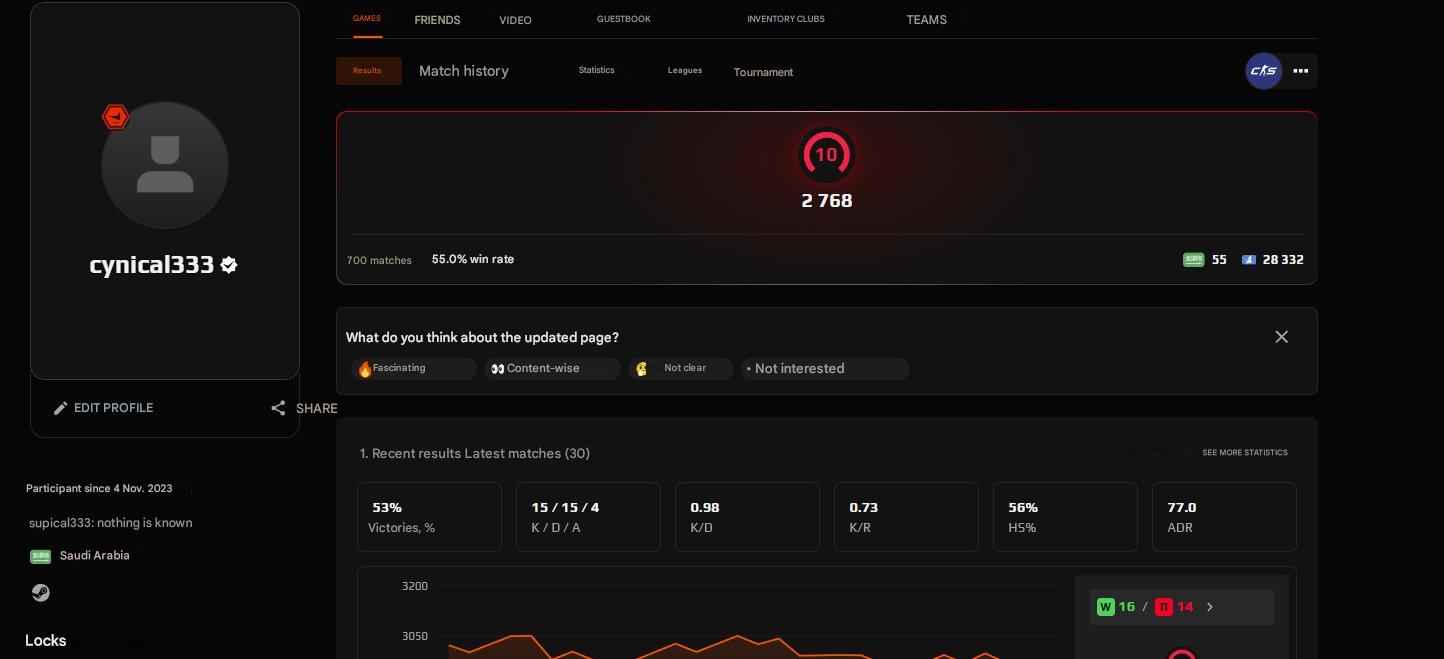The width and height of the screenshot is (1444, 659).
Task: Click the pencil icon beside EDIT PROFILE
Action: pos(61,407)
